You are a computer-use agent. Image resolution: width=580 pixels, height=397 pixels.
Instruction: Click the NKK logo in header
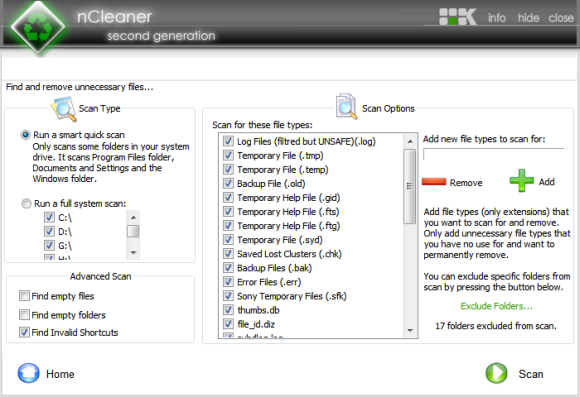coord(458,17)
